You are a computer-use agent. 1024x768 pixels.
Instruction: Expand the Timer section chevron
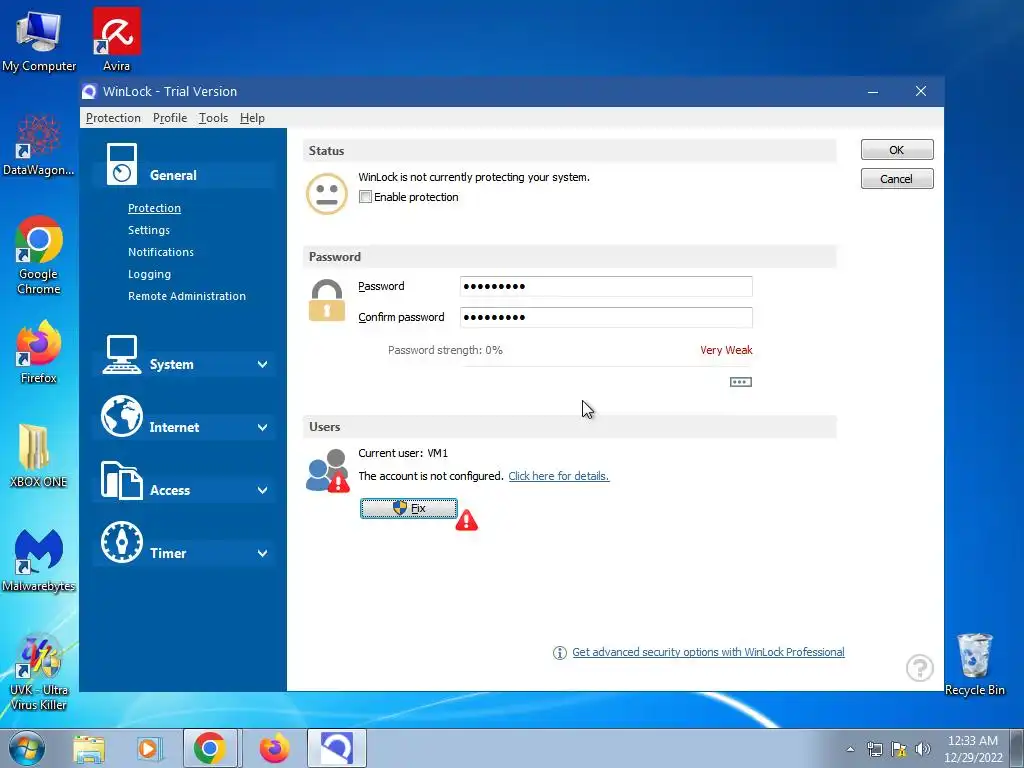tap(263, 553)
